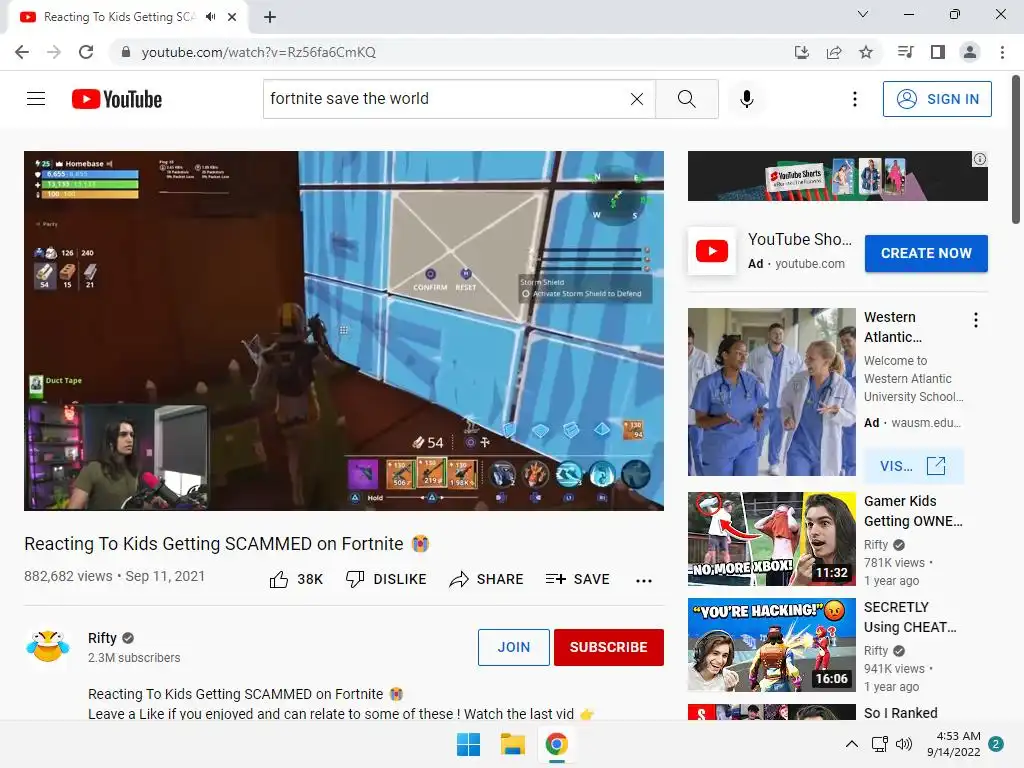1024x768 pixels.
Task: Open media controls in Chrome toolbar
Action: (x=905, y=52)
